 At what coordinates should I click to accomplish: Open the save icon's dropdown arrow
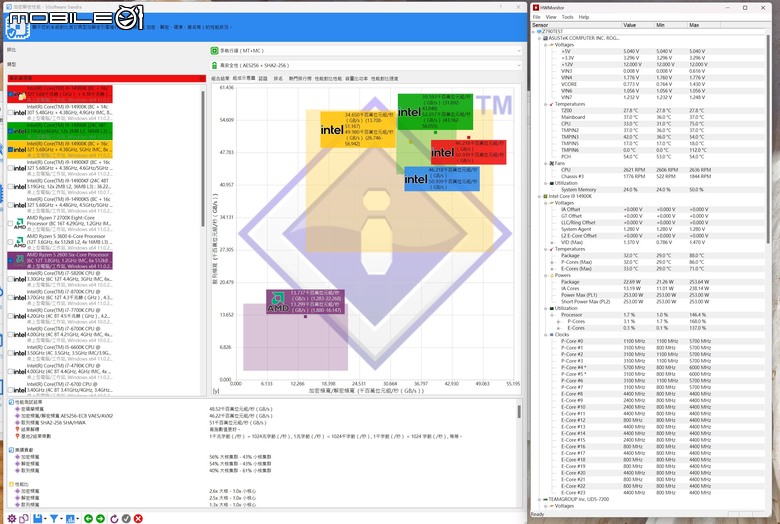coord(45,519)
